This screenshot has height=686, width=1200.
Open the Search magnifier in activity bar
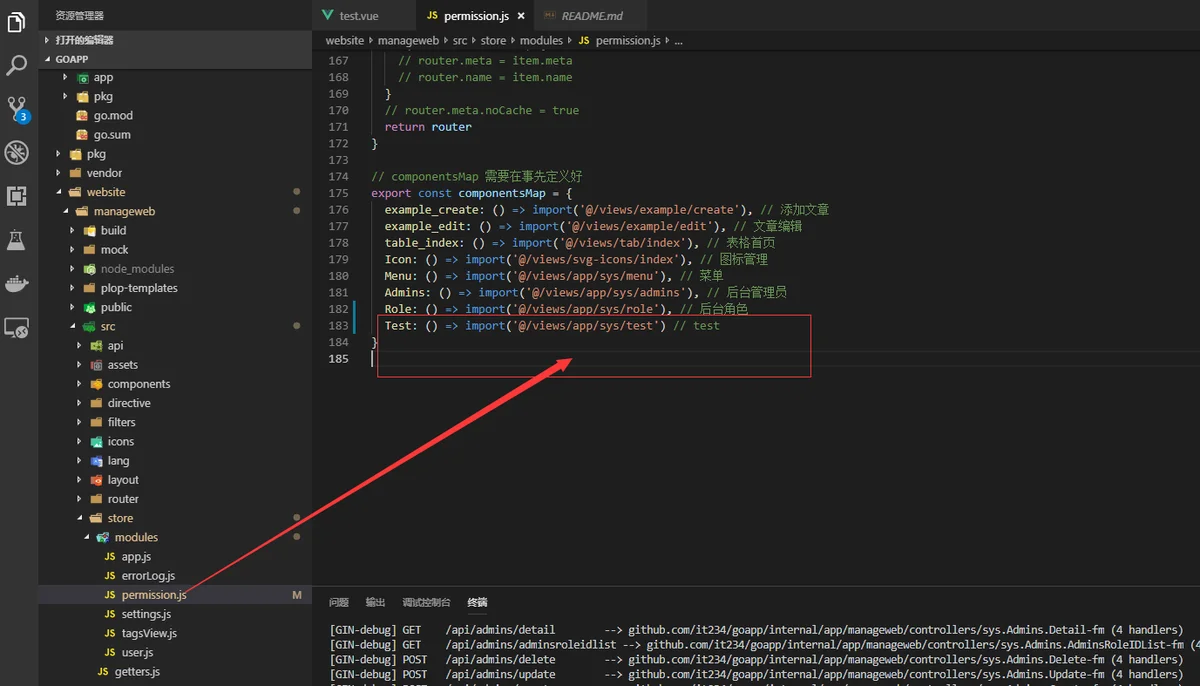(16, 66)
